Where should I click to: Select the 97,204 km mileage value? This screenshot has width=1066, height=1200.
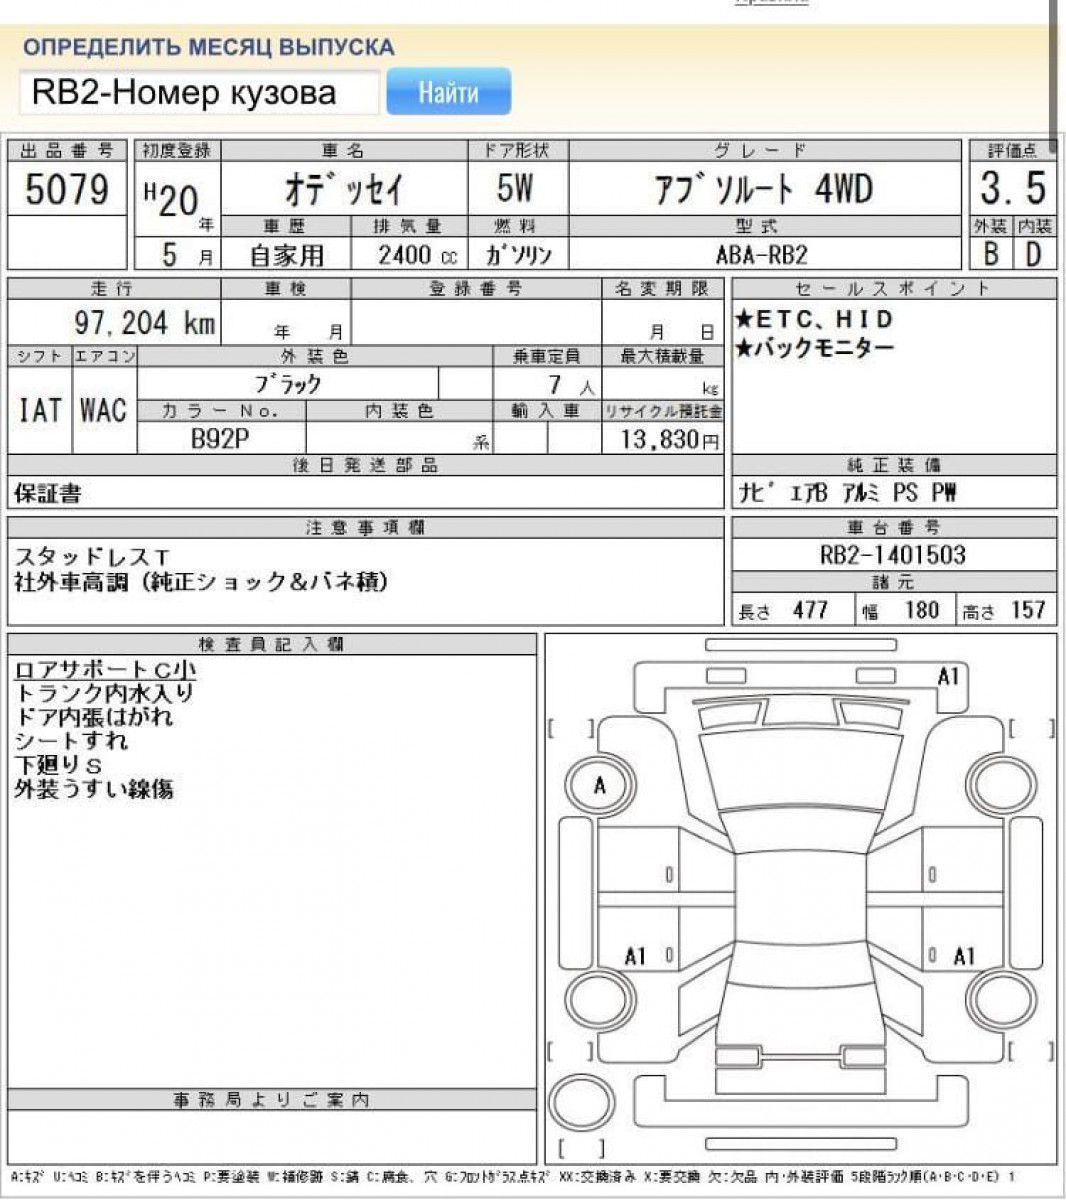[x=145, y=322]
